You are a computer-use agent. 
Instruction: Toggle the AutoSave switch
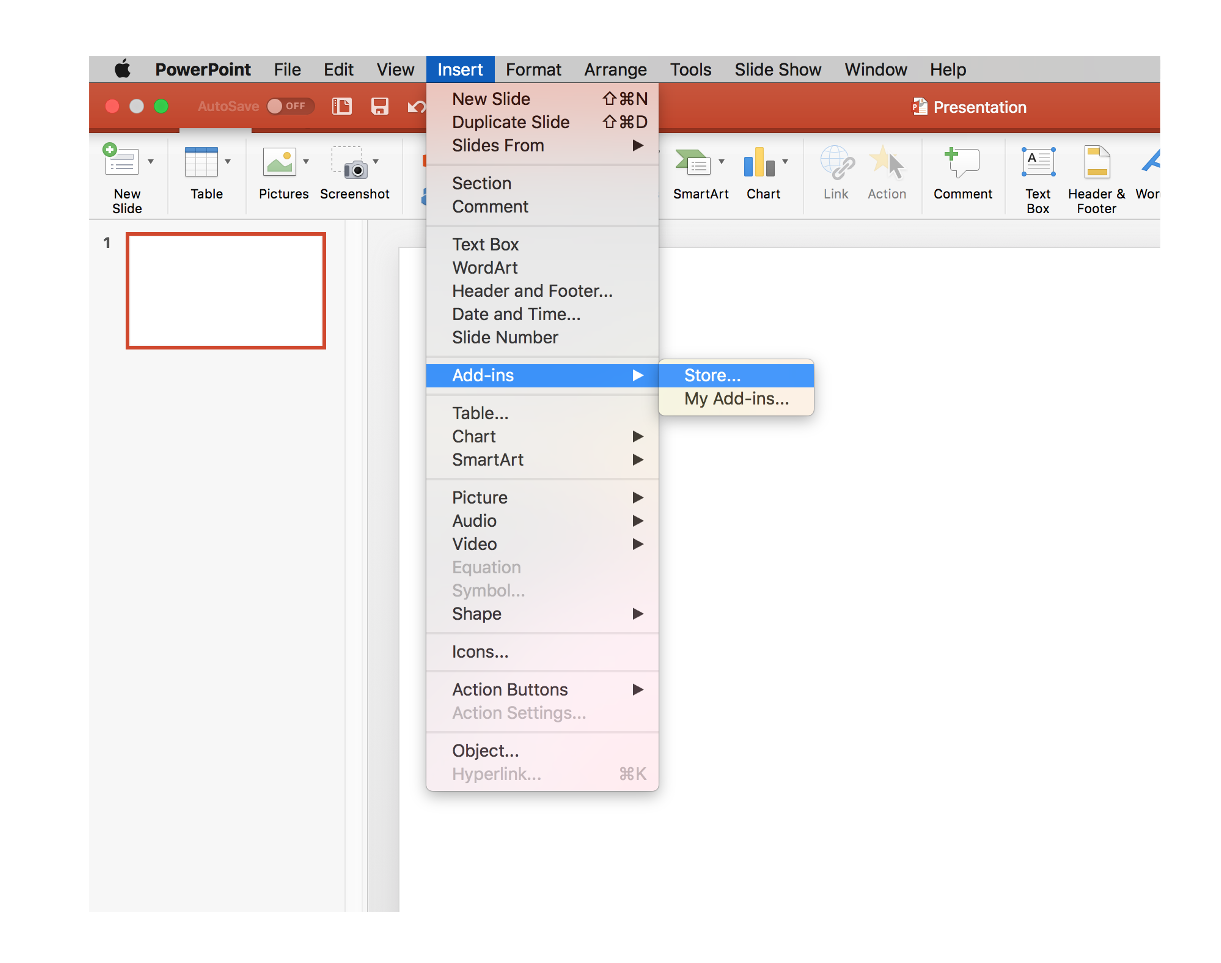point(290,106)
